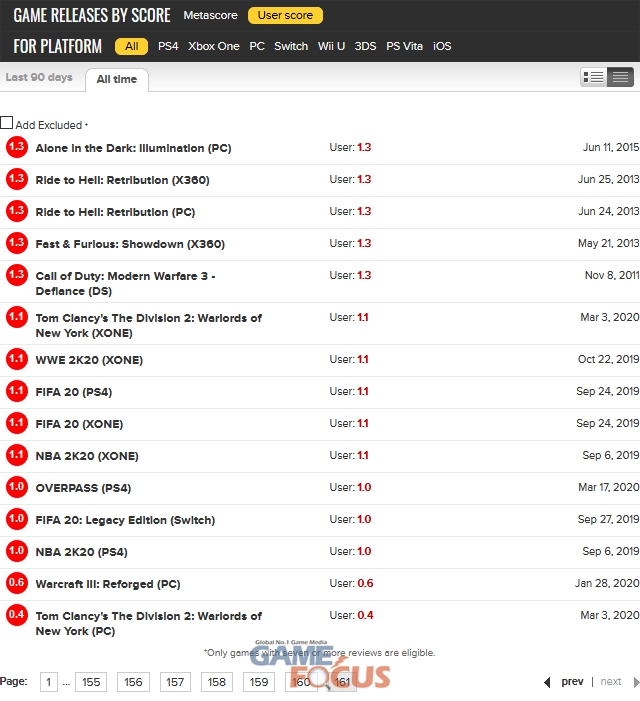Screen dimensions: 640x701
Task: Click the Jun 11, 2015 release date
Action: click(611, 147)
